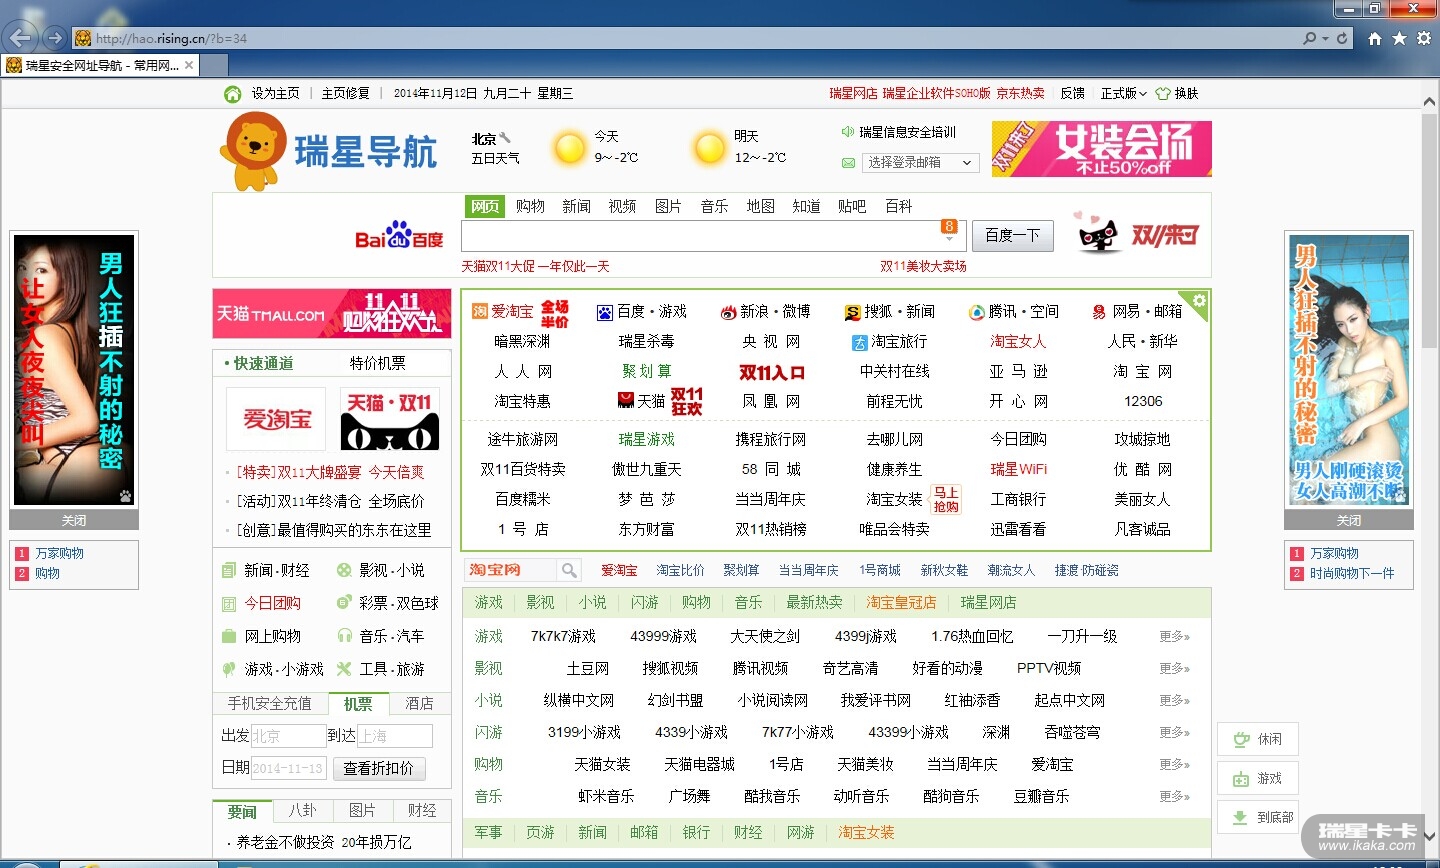Open the 京东热卖 link in the top bar

pos(1020,94)
